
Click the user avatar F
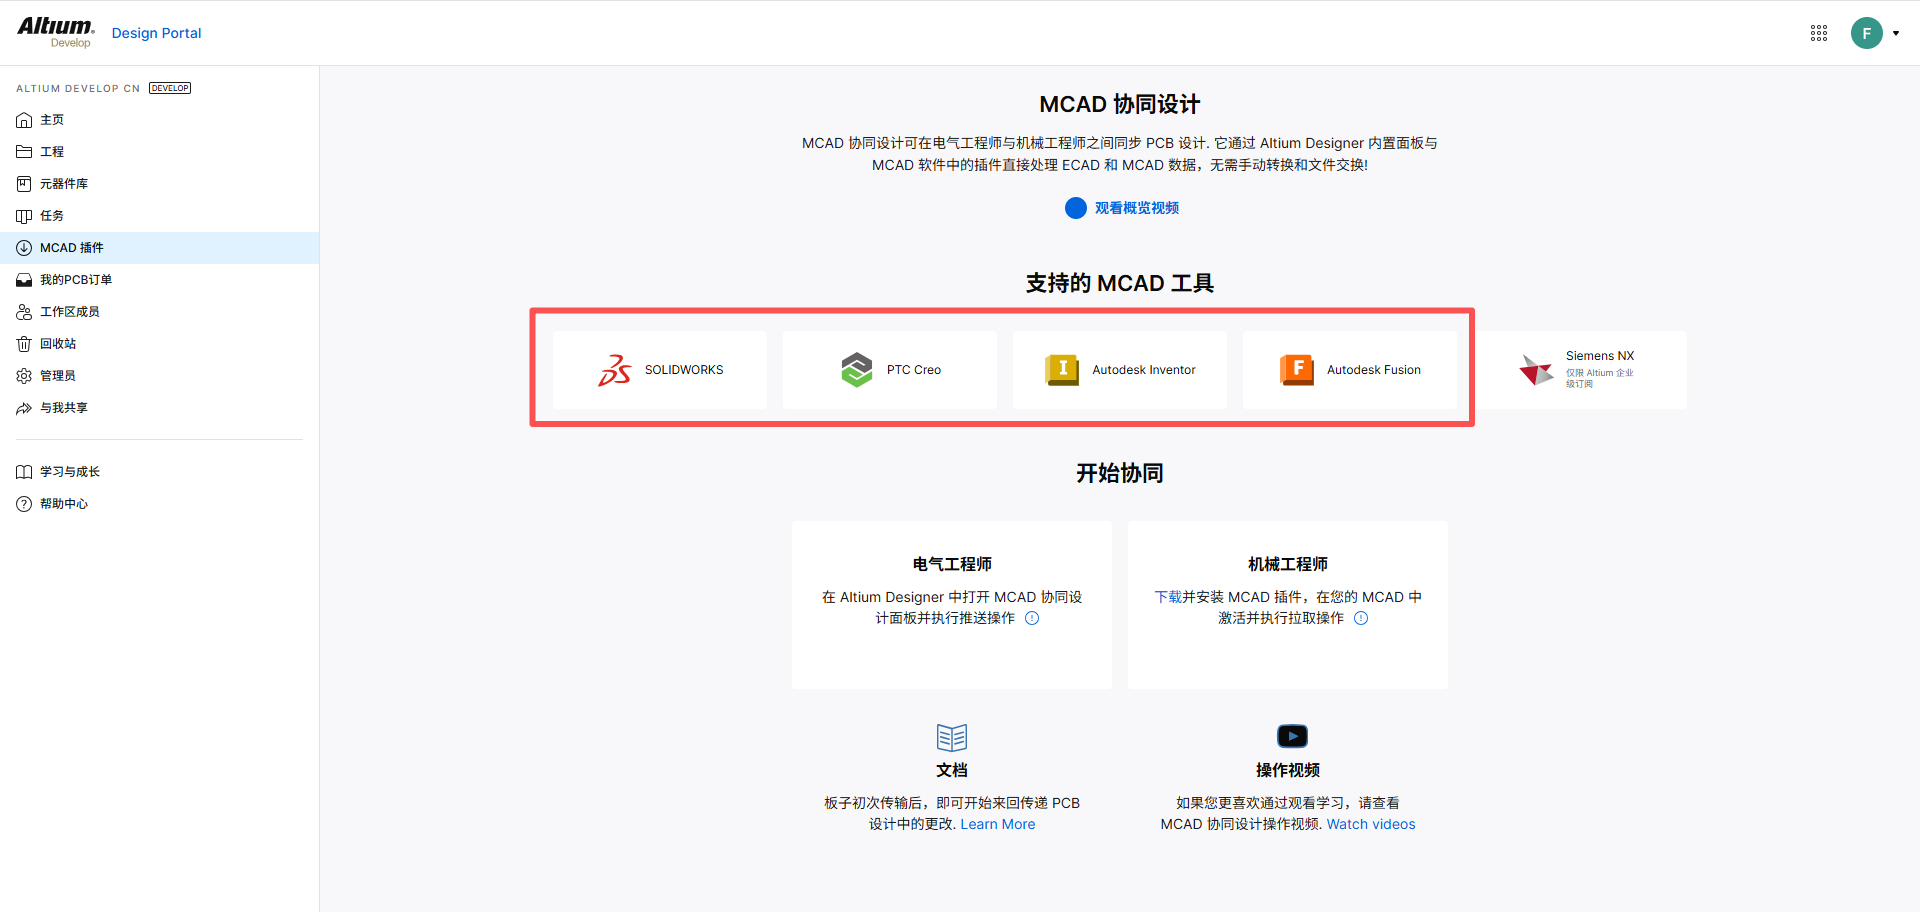tap(1867, 33)
